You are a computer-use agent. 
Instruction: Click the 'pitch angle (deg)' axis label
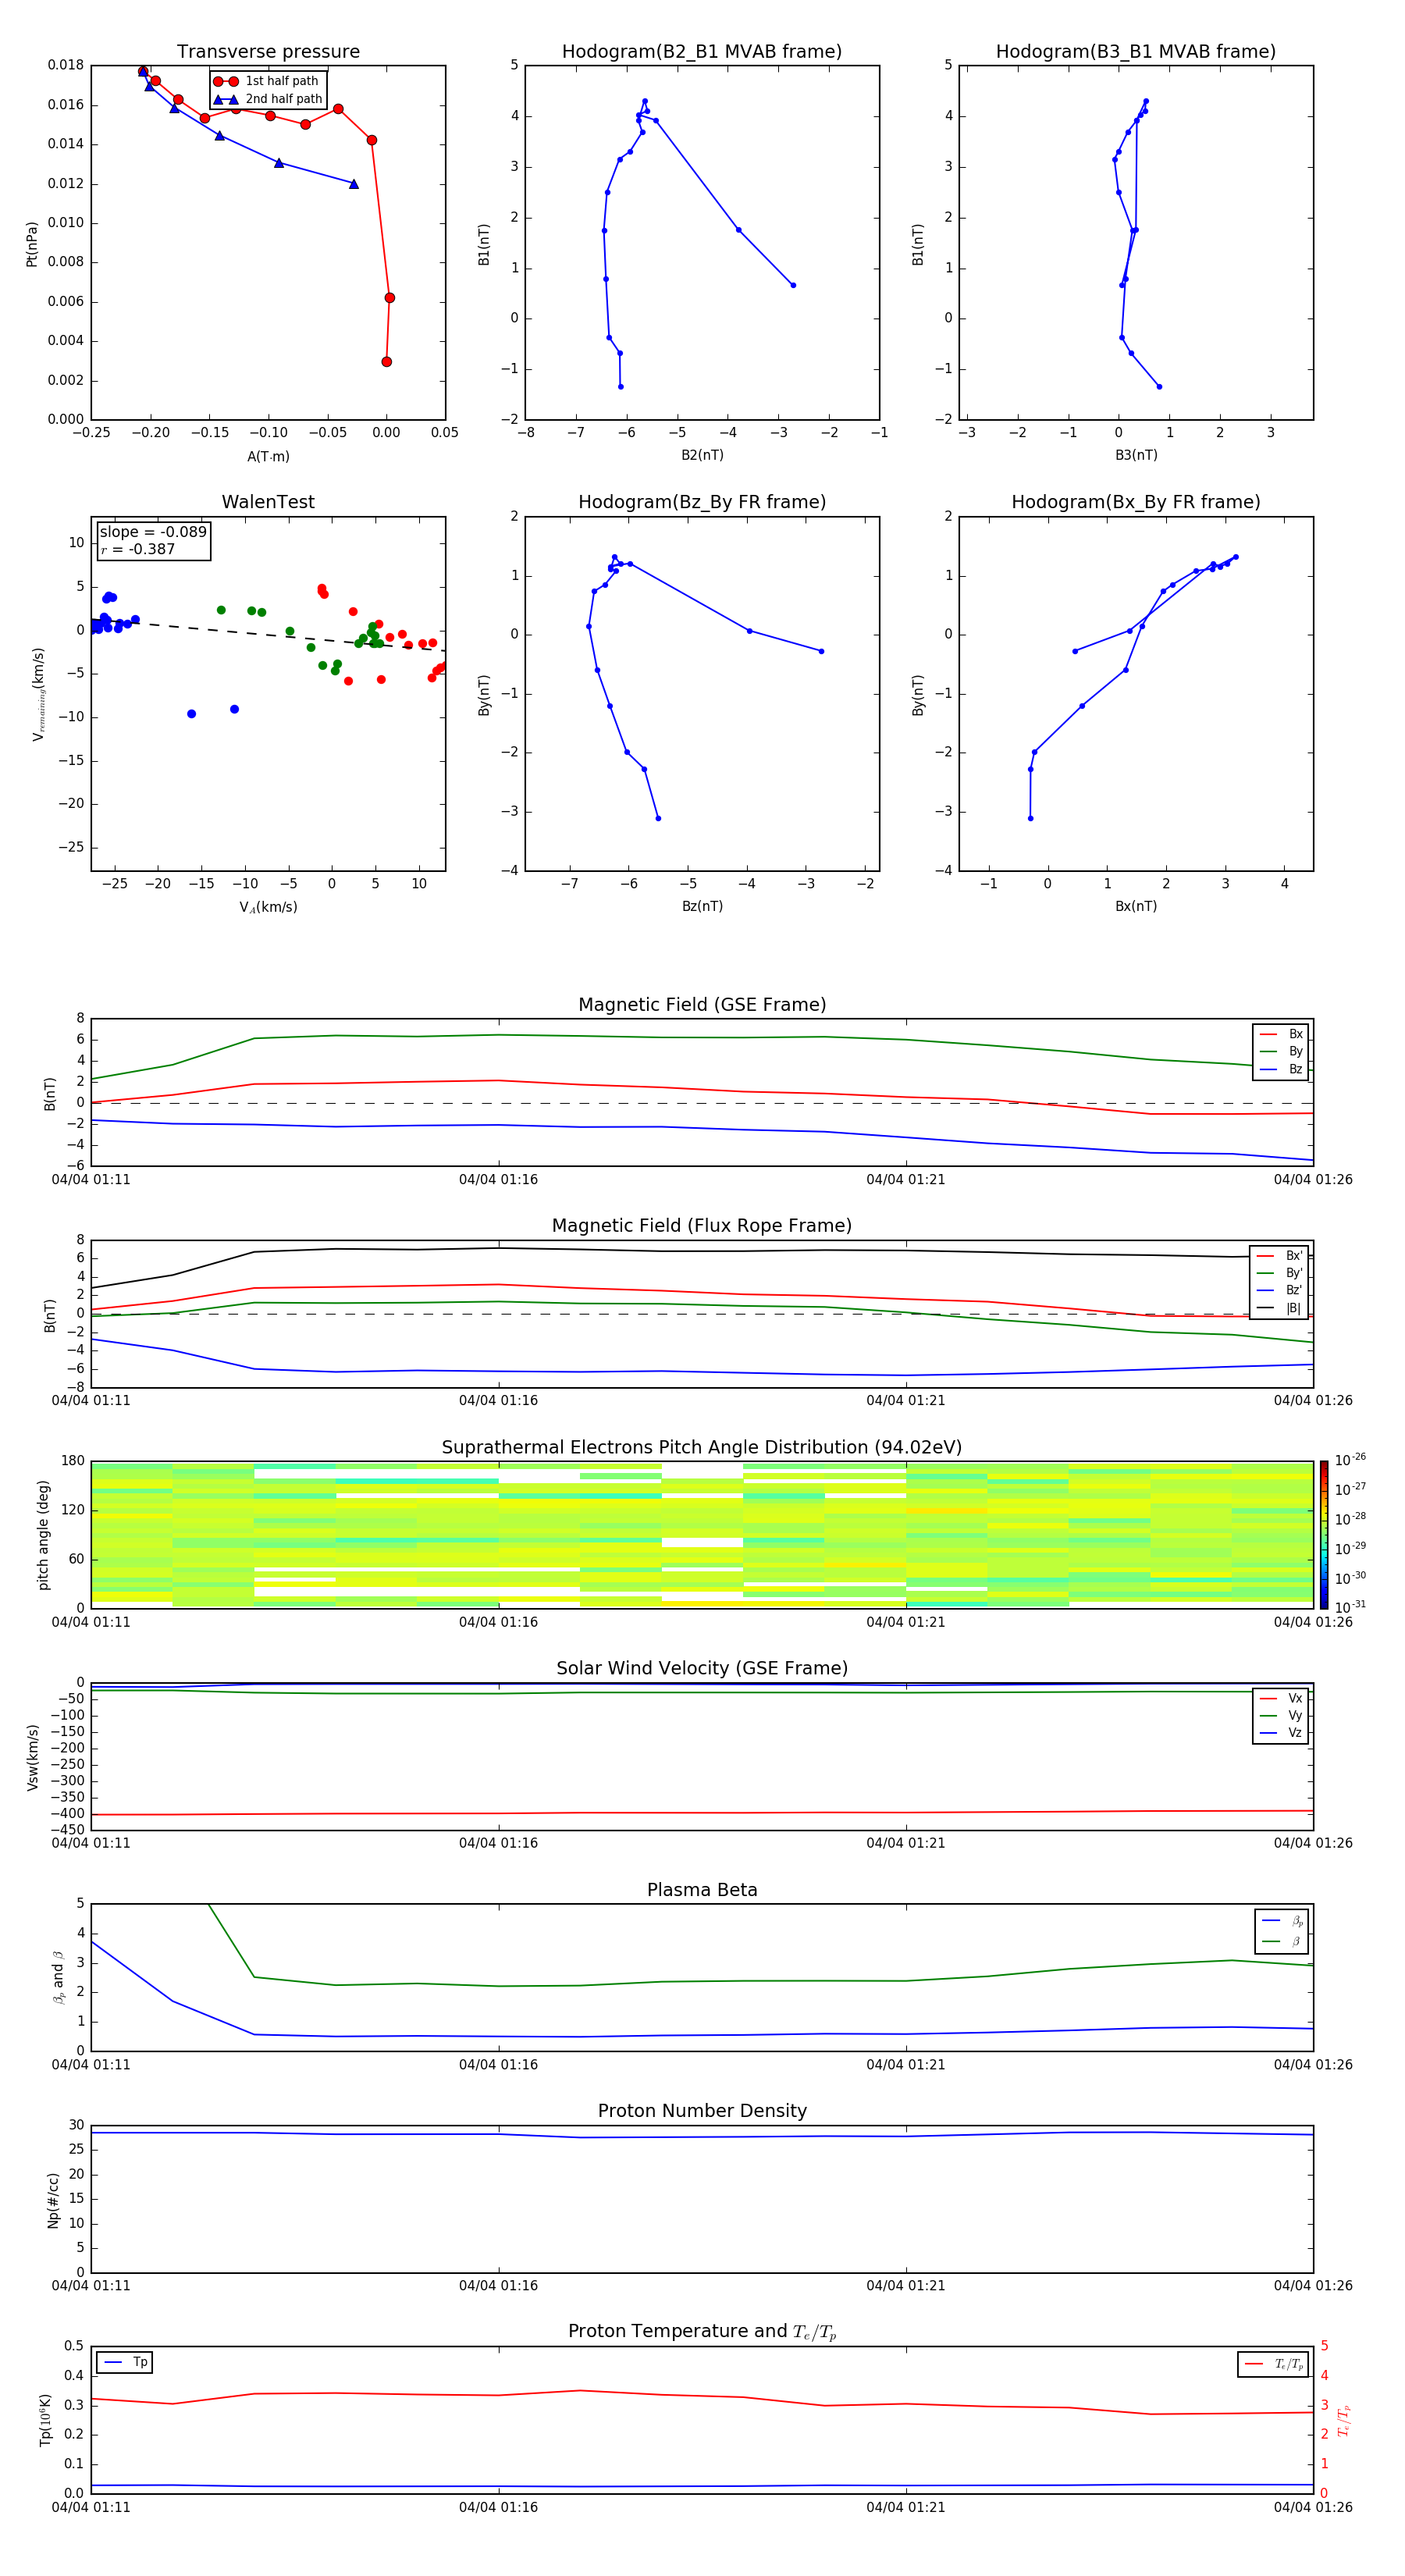[43, 1534]
